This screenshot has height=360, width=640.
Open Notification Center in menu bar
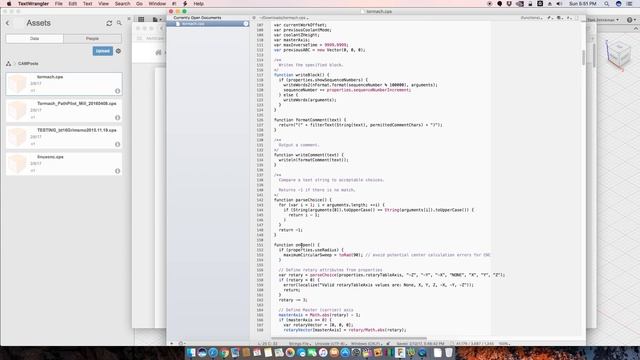point(630,4)
